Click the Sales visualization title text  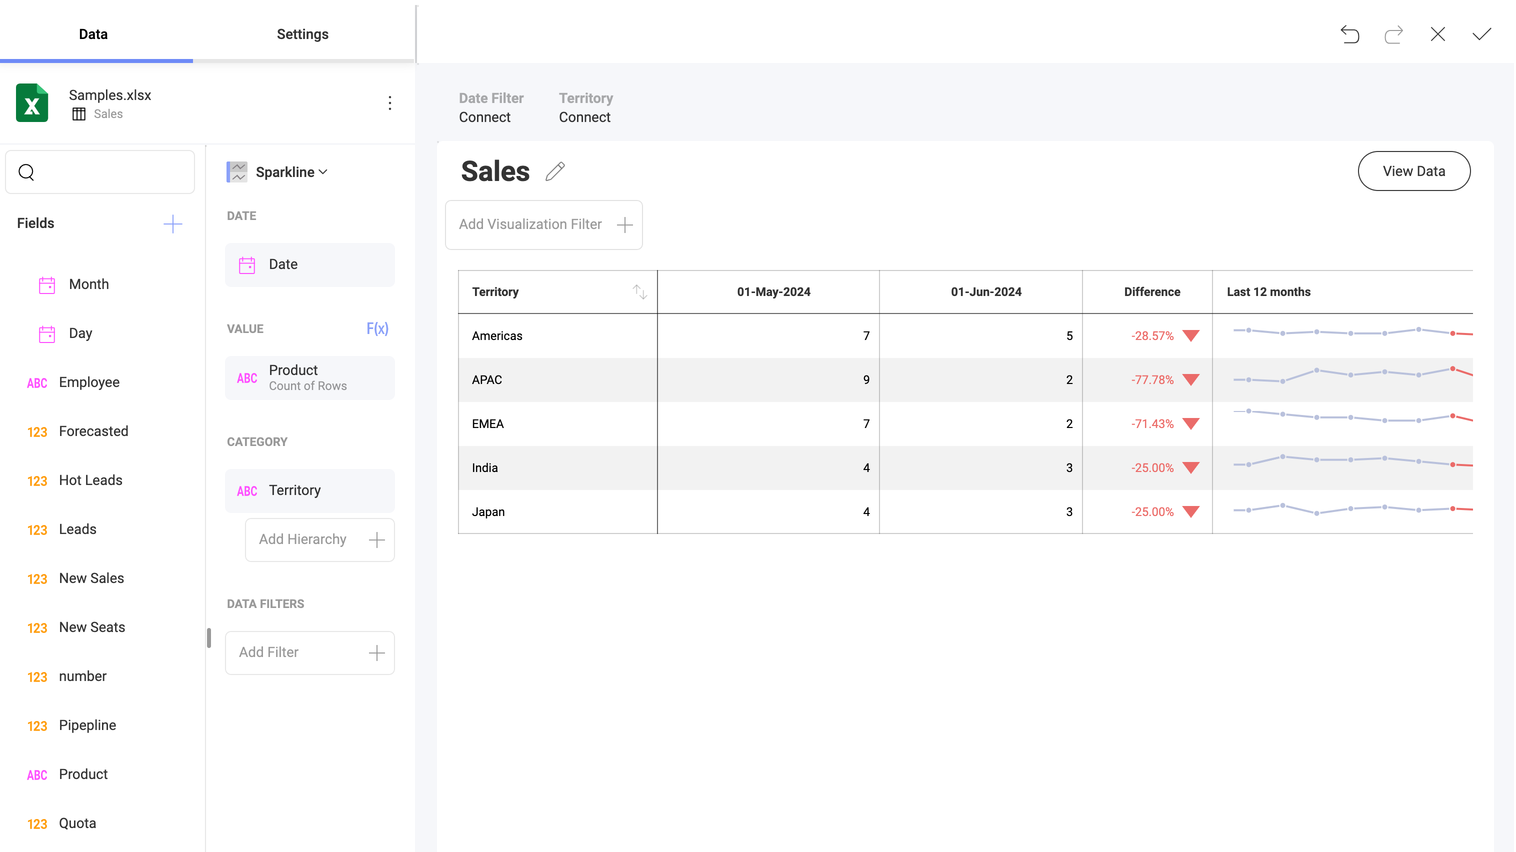coord(495,172)
